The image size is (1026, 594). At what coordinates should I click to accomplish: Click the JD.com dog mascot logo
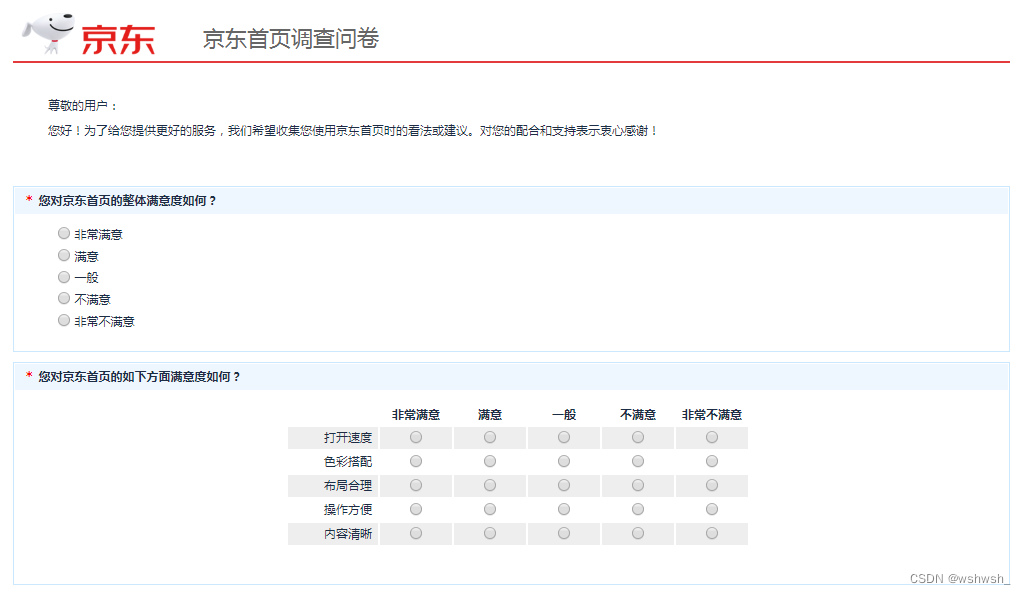click(x=48, y=33)
